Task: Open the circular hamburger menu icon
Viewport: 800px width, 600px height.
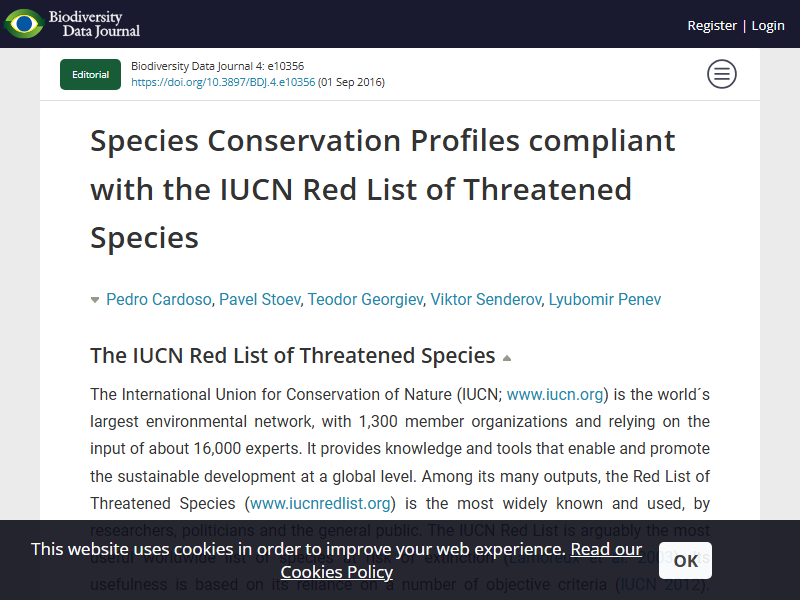Action: coord(721,74)
